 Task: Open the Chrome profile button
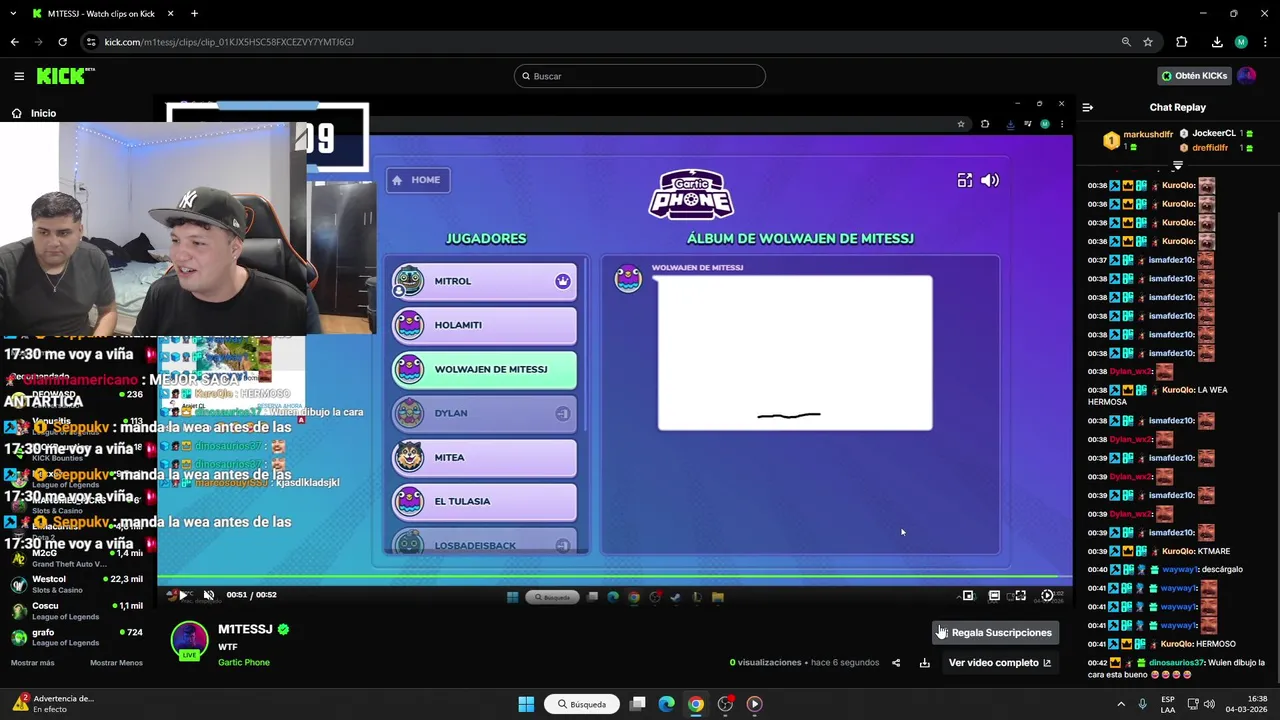coord(1241,42)
